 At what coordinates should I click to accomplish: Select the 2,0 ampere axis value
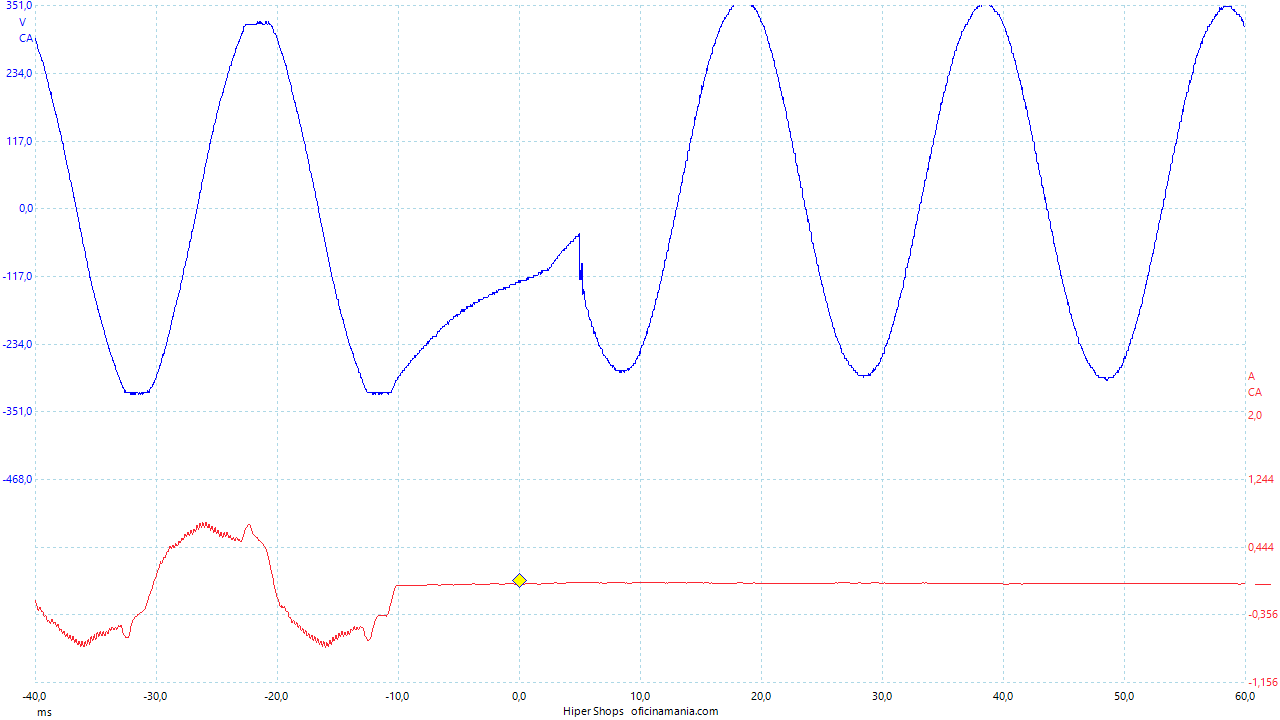[x=1255, y=415]
